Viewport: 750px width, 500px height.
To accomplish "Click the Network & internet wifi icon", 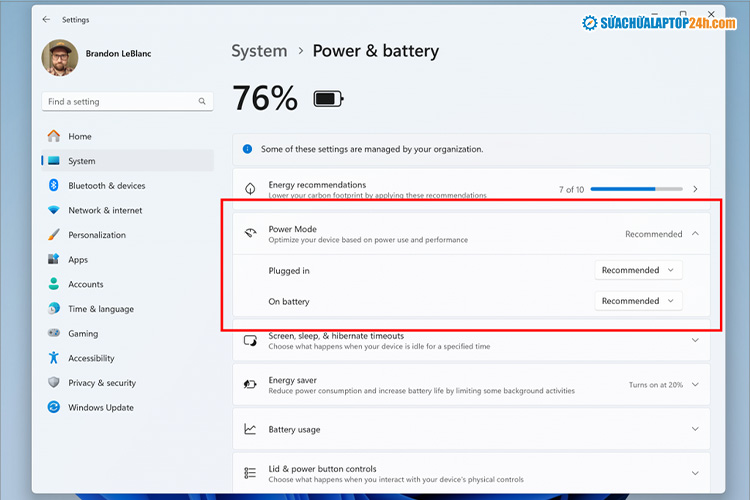I will [54, 210].
